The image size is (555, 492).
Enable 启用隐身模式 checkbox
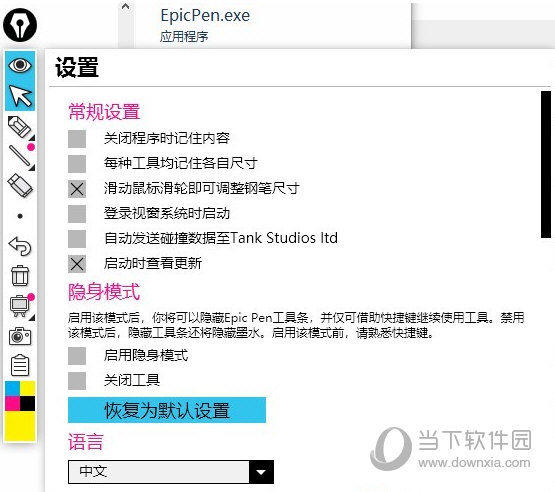point(77,356)
